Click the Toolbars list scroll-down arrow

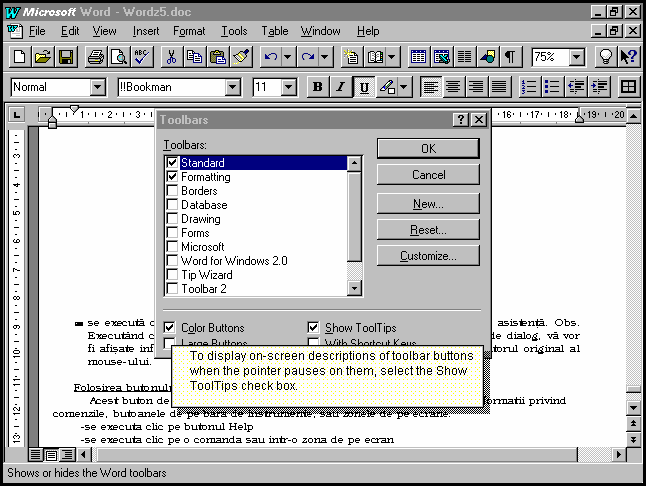354,288
